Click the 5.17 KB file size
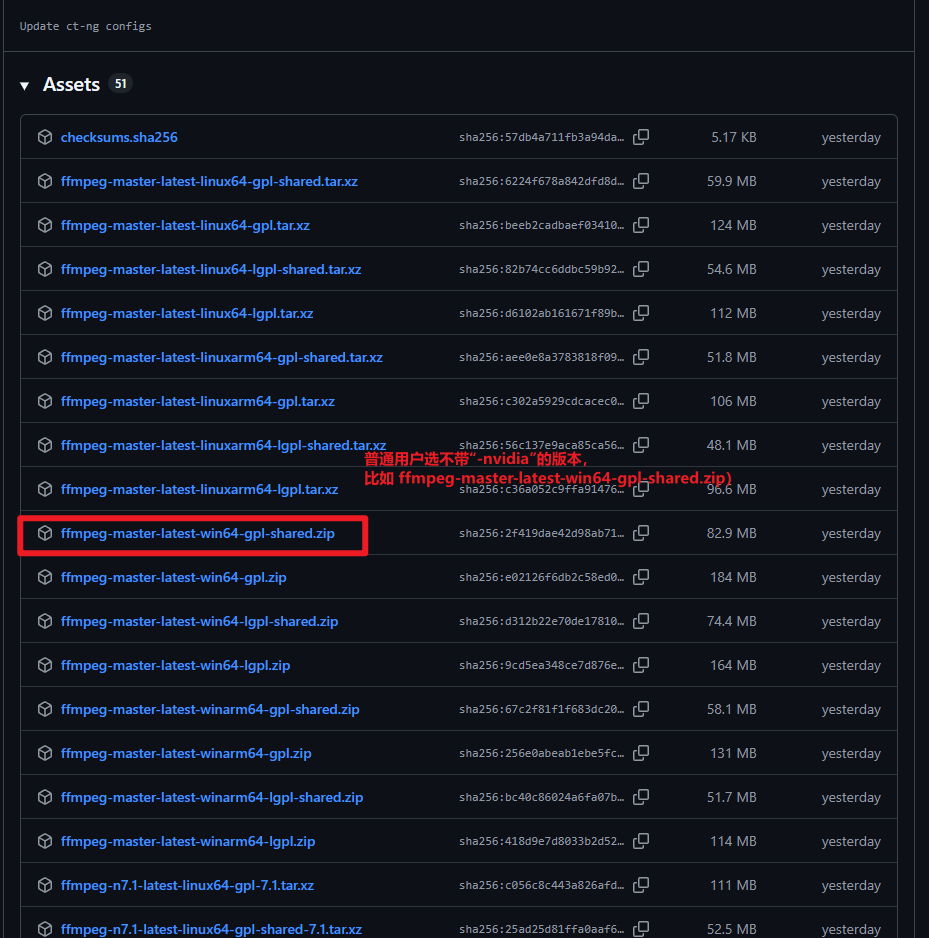This screenshot has width=929, height=938. (734, 137)
